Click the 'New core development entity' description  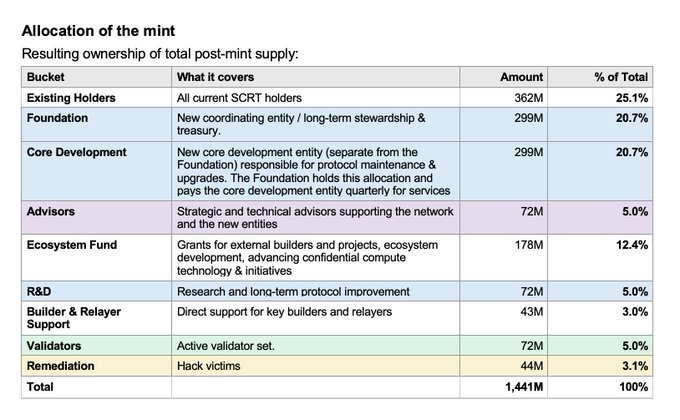(314, 171)
